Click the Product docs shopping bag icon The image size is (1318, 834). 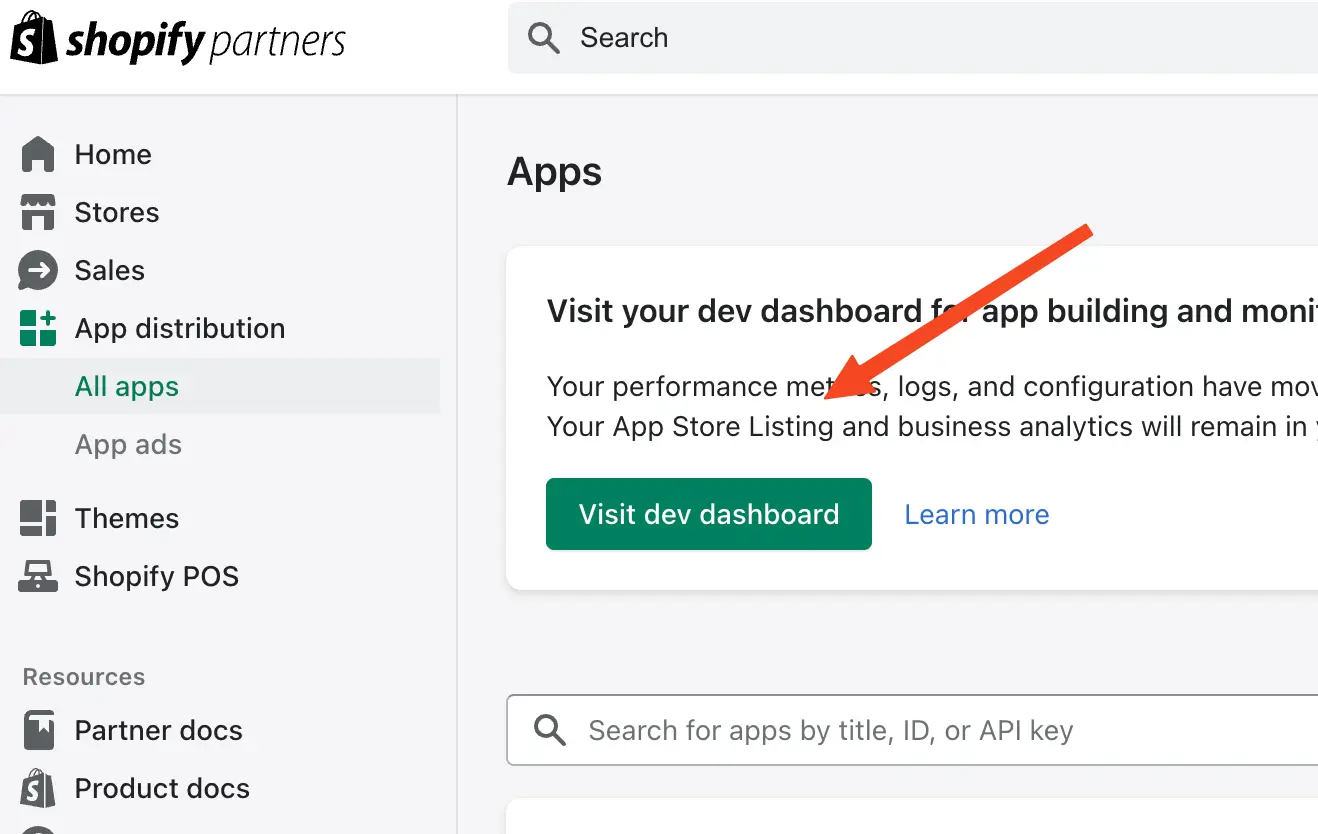coord(37,788)
